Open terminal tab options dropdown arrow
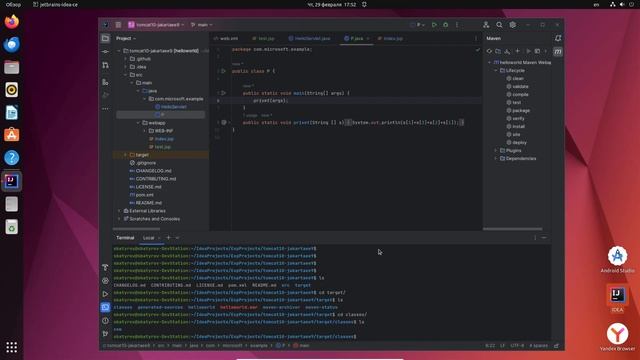Image resolution: width=640 pixels, height=360 pixels. point(177,238)
